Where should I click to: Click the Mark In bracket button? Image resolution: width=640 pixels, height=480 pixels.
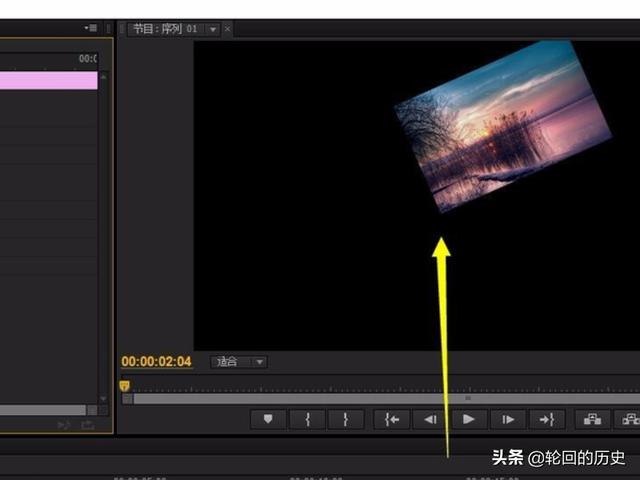point(307,420)
